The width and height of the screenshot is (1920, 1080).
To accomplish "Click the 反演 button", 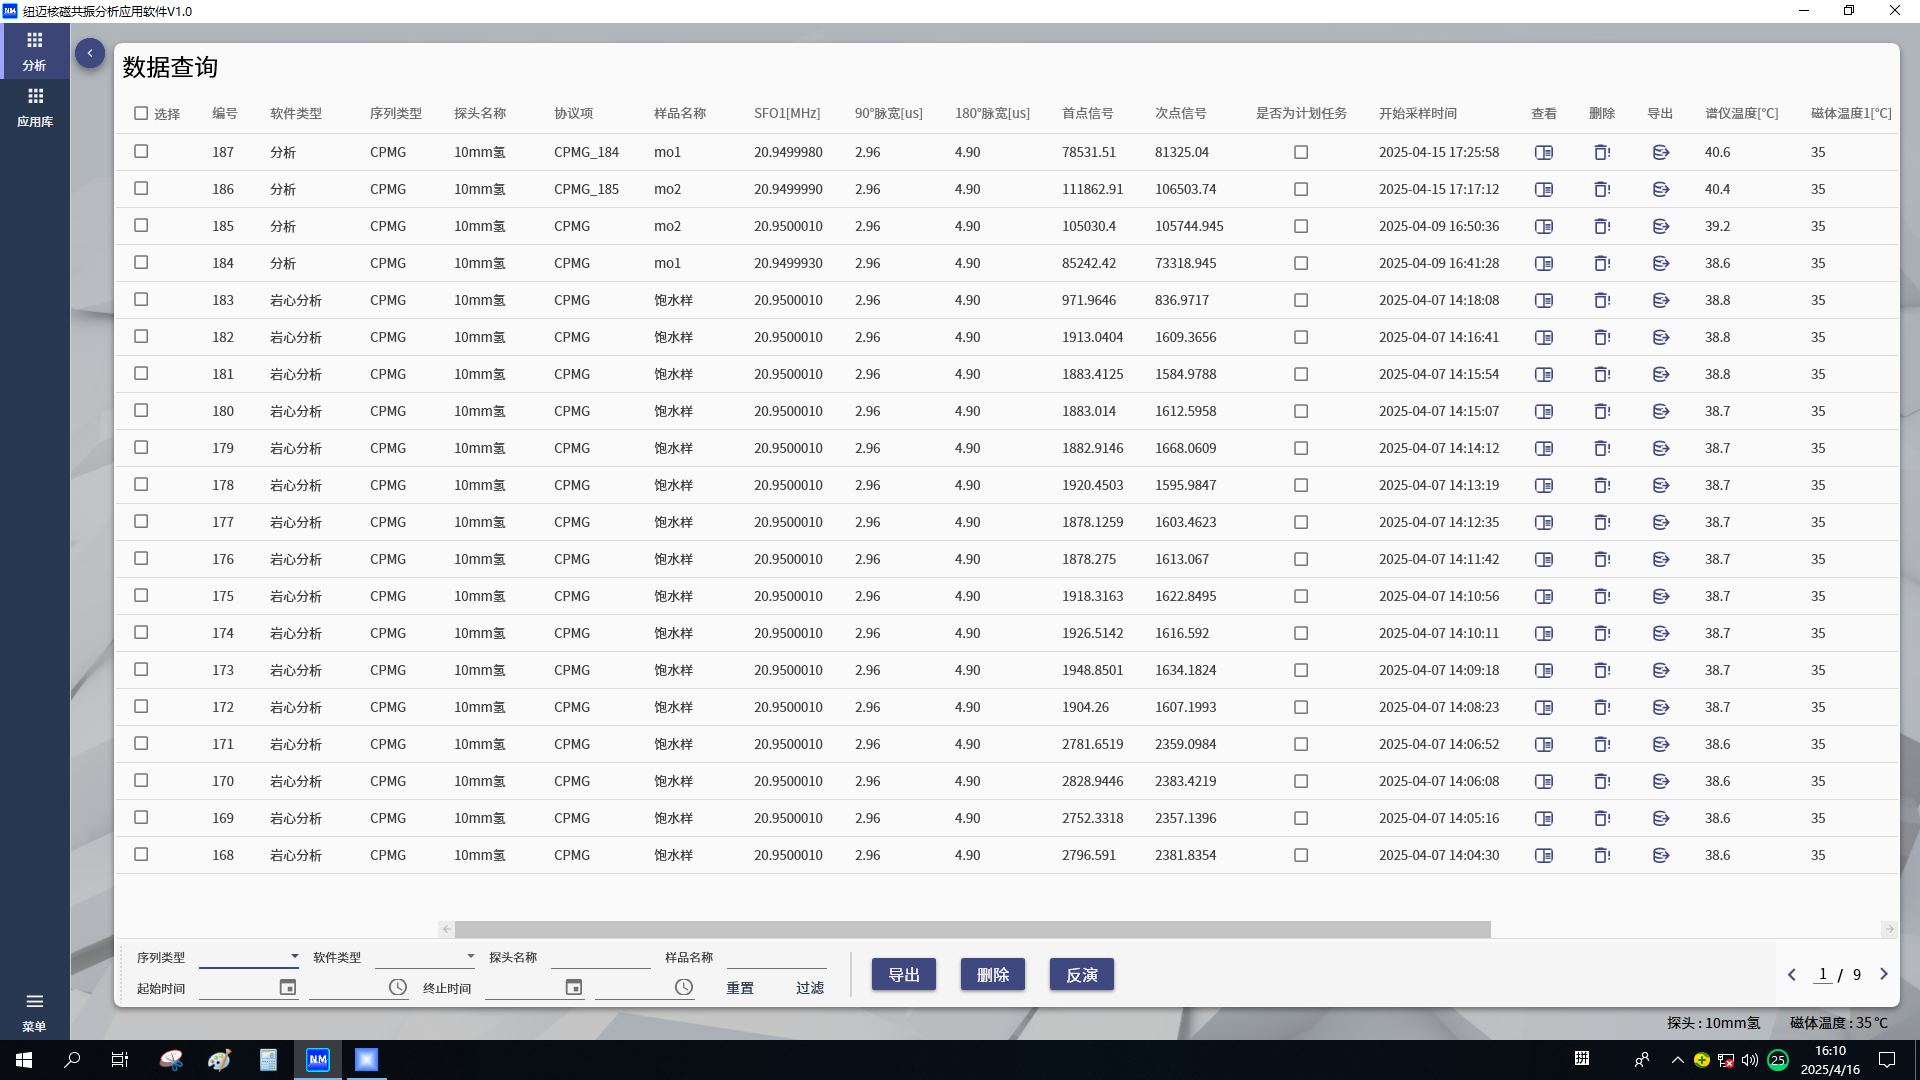I will click(x=1081, y=975).
